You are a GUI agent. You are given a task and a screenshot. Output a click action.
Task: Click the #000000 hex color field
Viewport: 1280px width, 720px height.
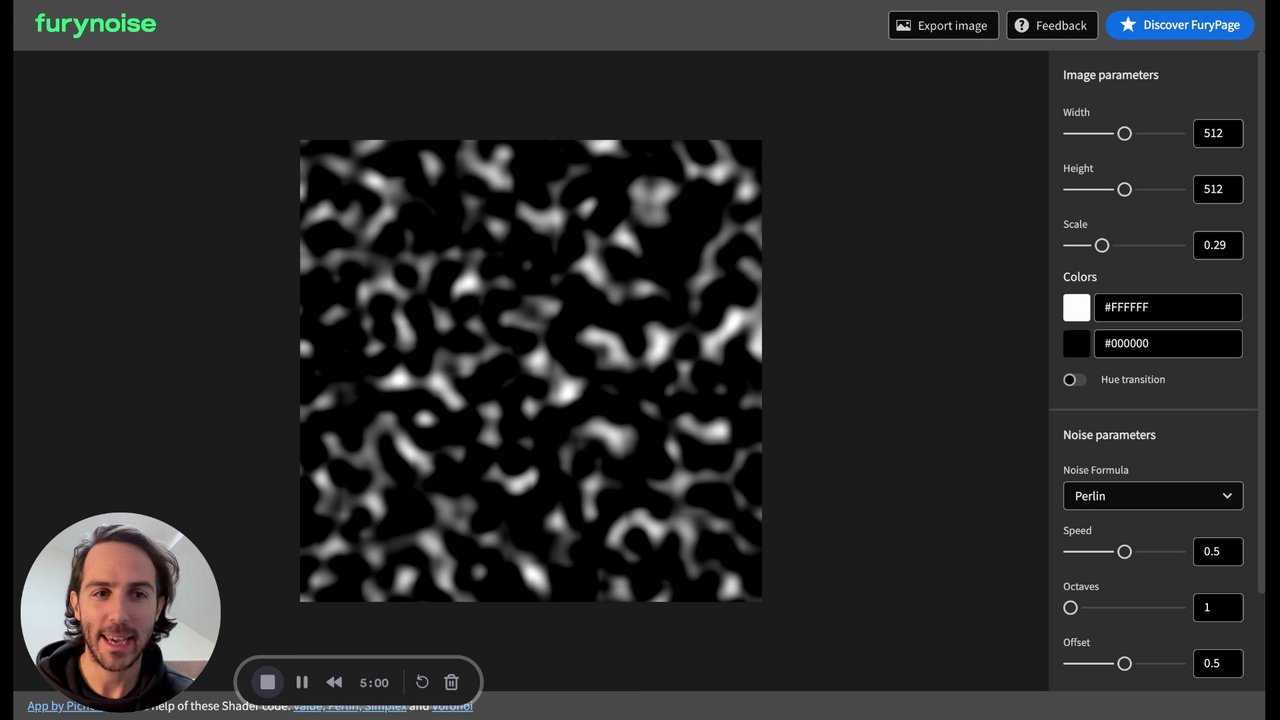tap(1168, 343)
